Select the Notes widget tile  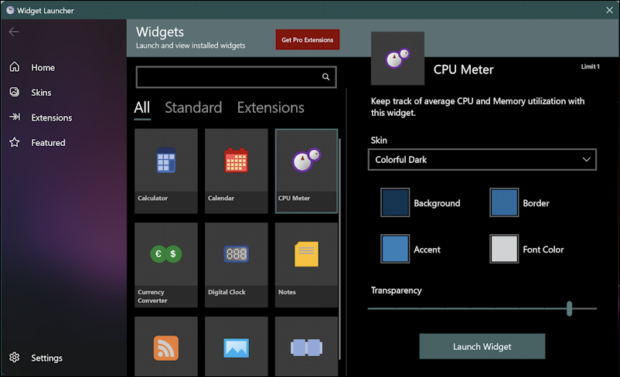306,265
